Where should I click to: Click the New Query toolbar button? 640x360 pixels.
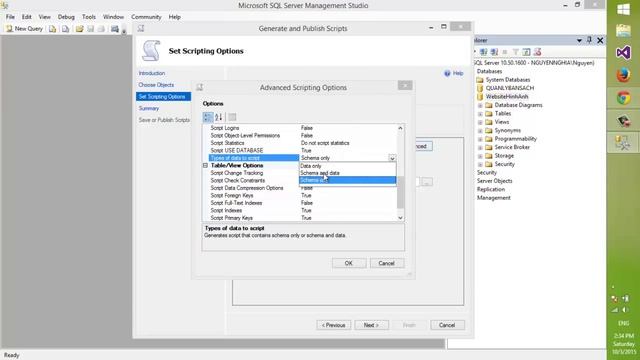24,29
